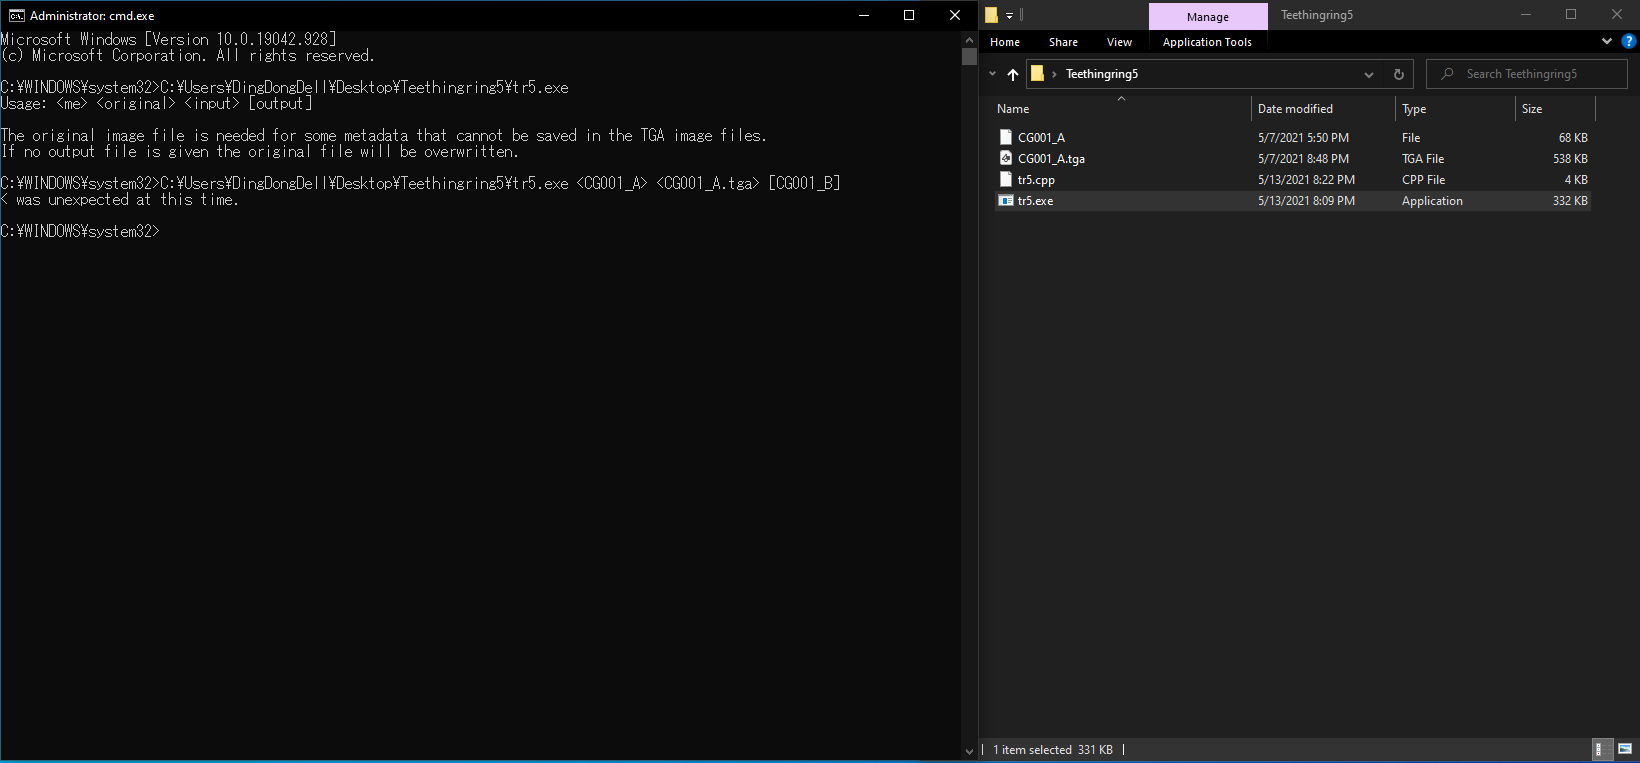Open the recent locations dropdown arrow

point(992,74)
